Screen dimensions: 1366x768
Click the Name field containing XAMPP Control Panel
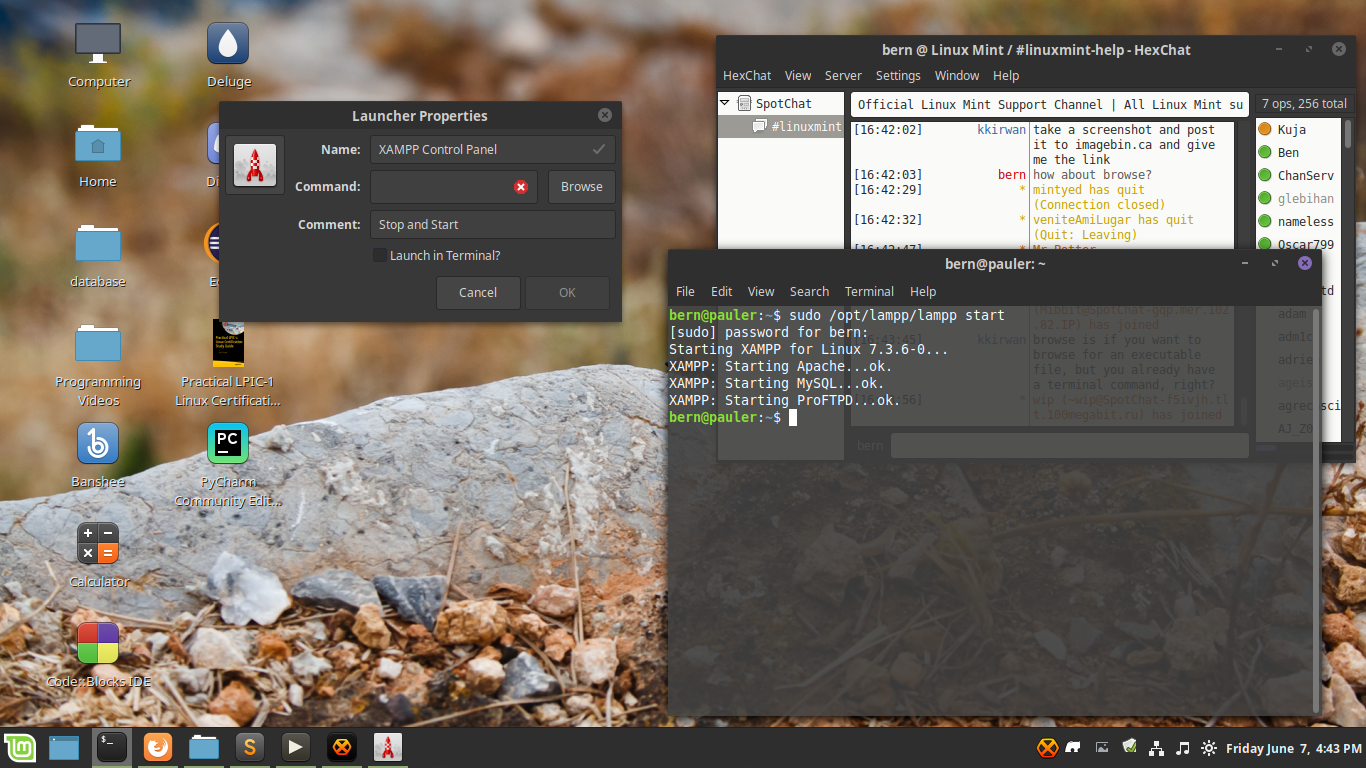point(492,149)
